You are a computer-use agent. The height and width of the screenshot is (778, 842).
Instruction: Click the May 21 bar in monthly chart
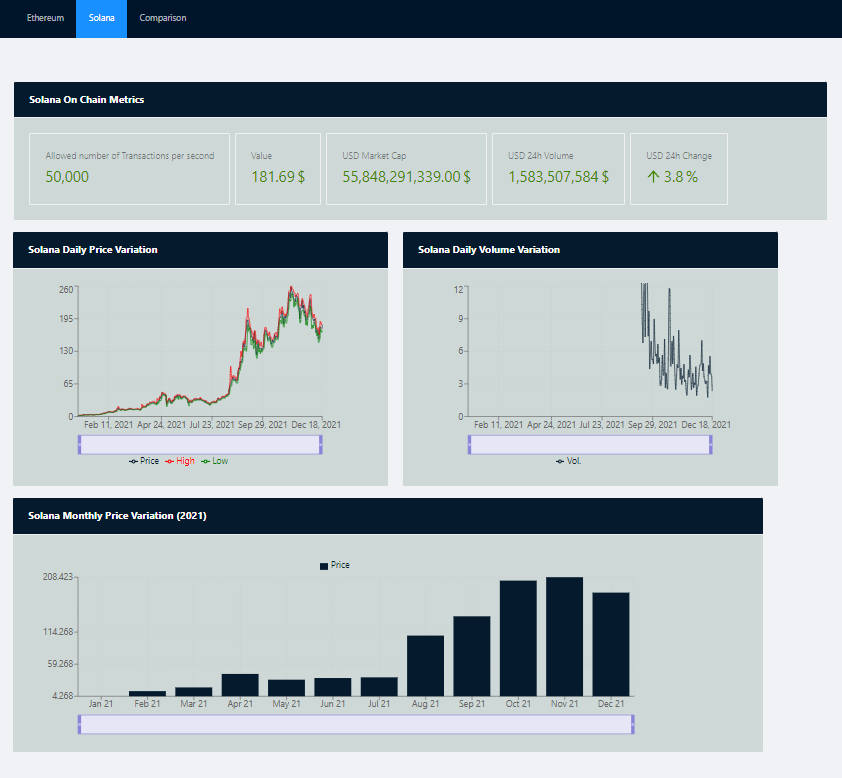click(286, 688)
